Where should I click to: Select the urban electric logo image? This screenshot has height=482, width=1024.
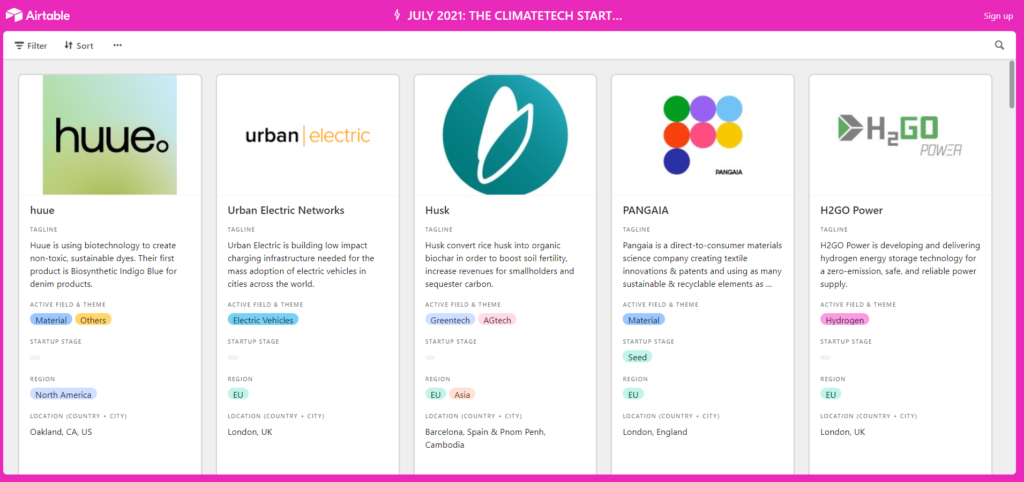308,136
